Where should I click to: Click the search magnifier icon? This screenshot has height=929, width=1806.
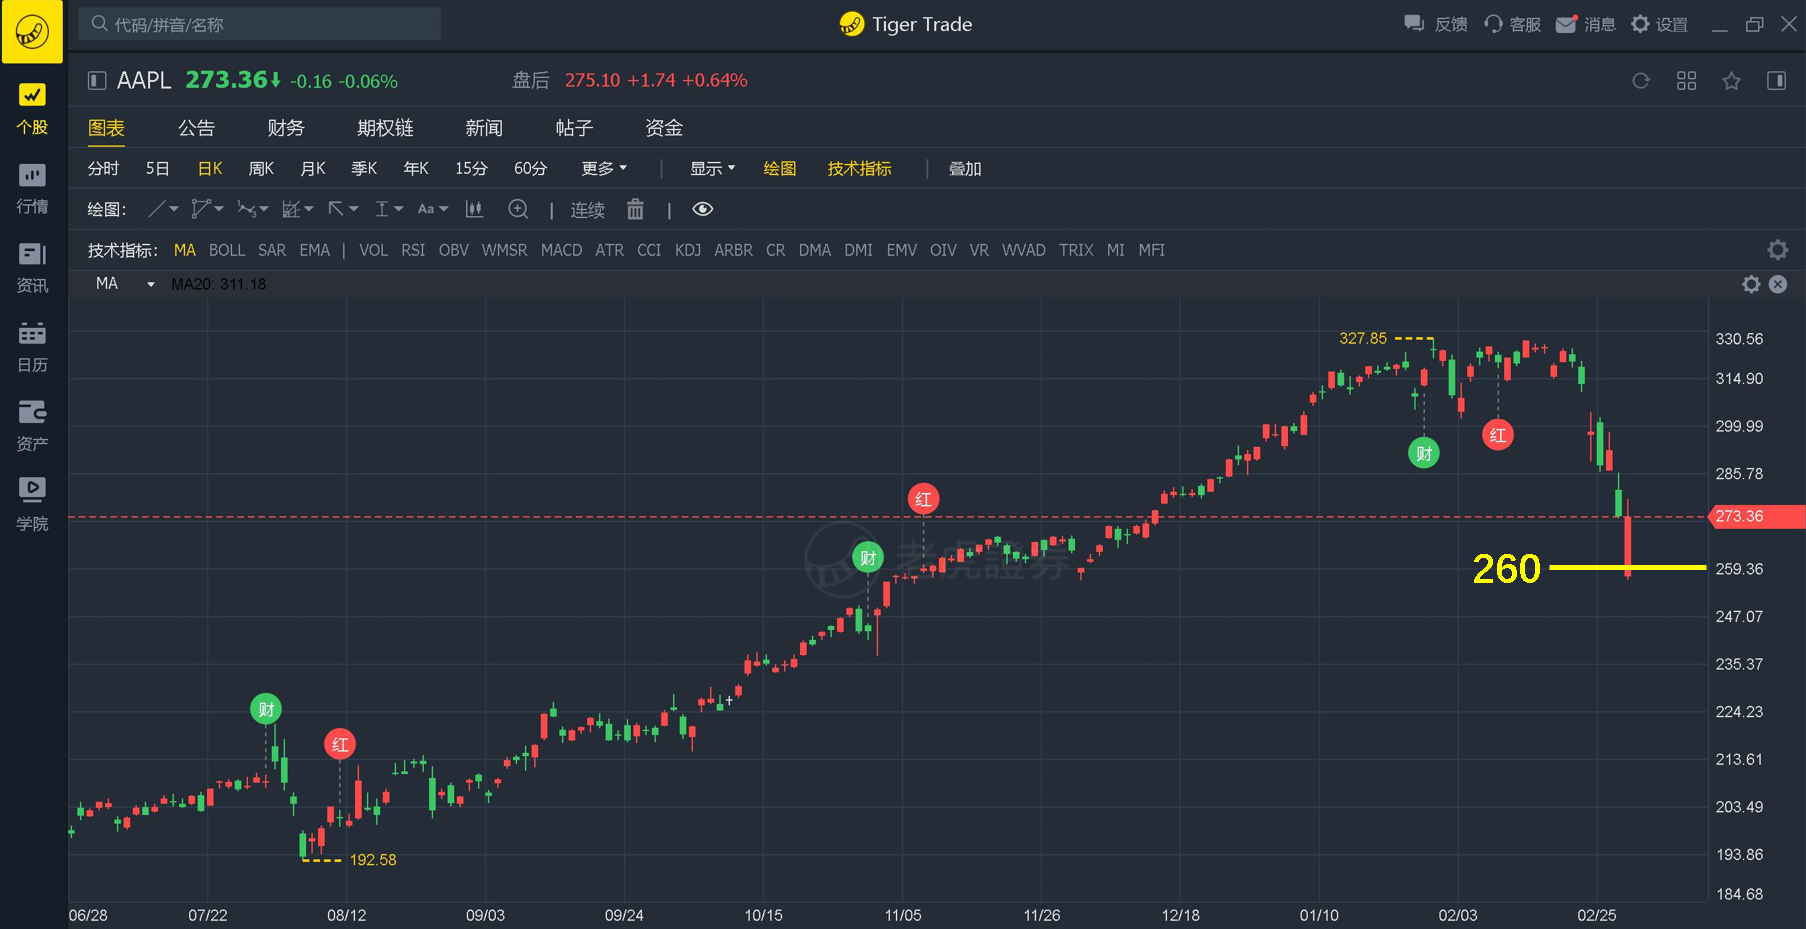[99, 23]
